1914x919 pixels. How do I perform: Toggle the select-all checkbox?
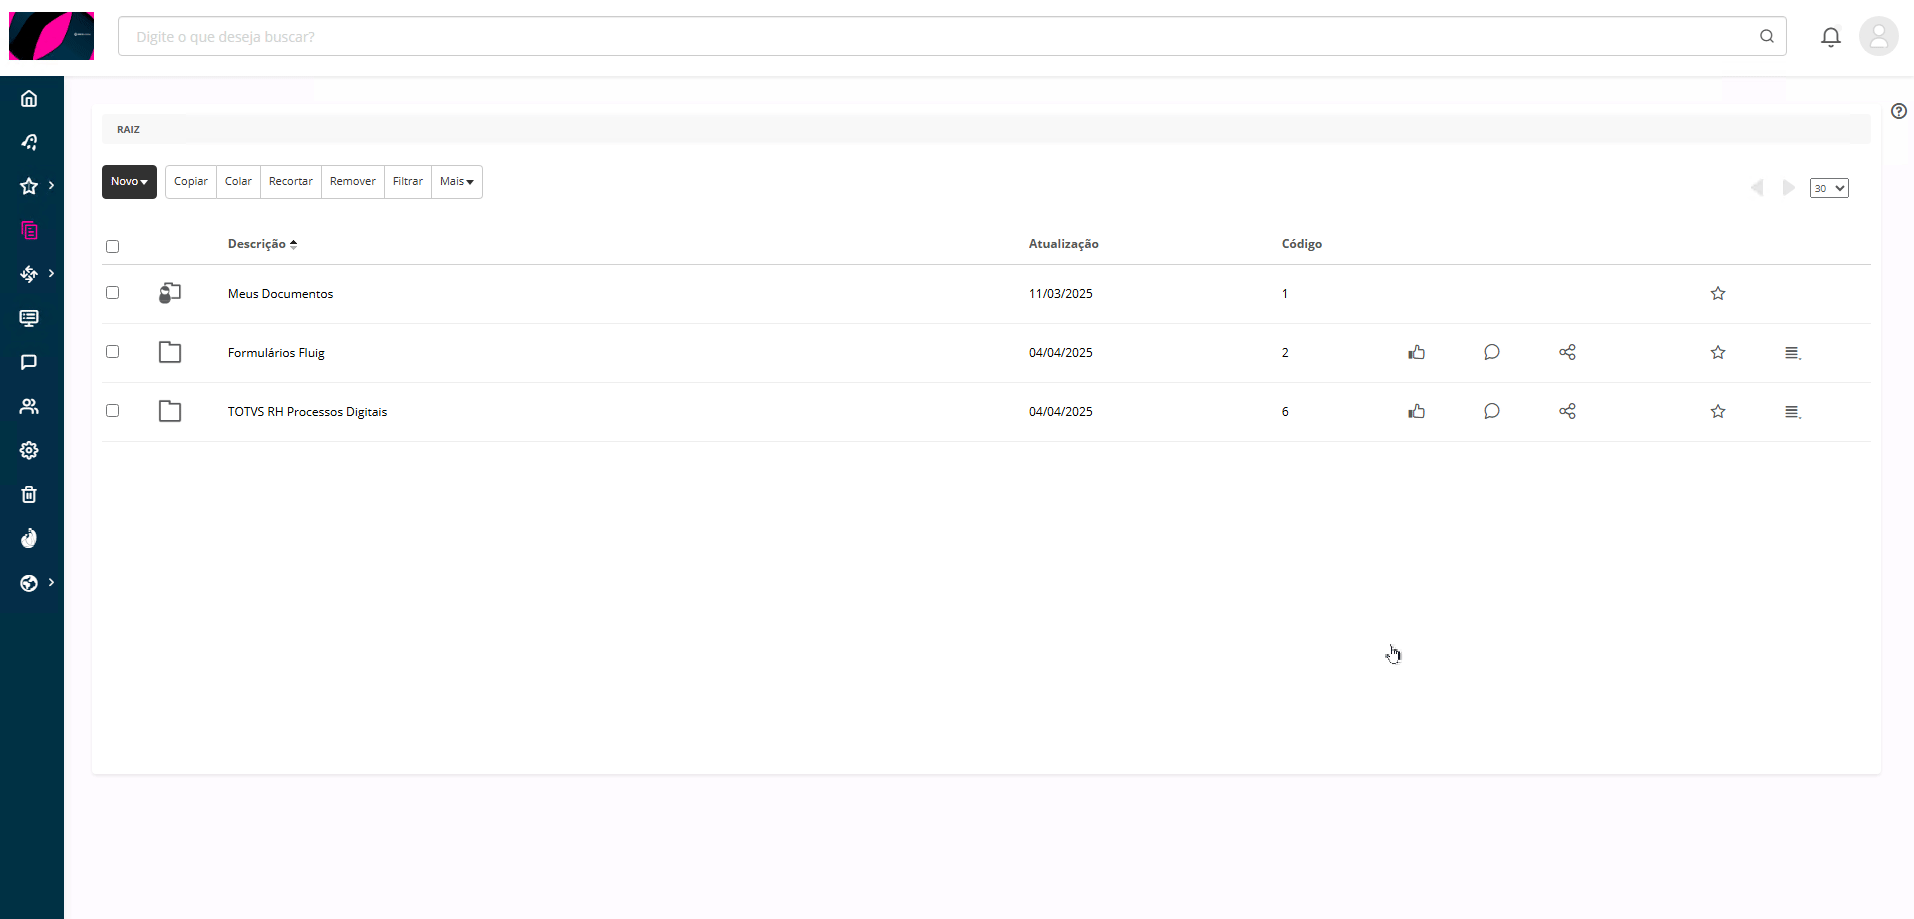pos(112,246)
